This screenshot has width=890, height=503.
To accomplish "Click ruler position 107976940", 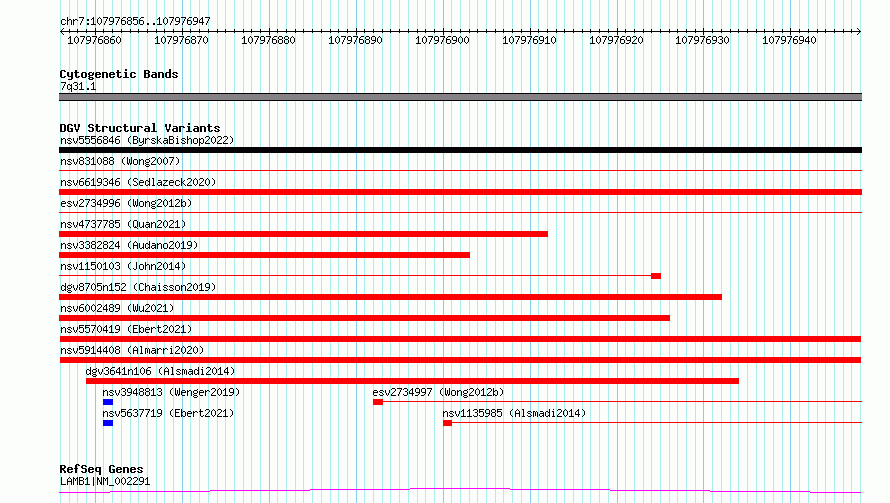I will pyautogui.click(x=789, y=40).
